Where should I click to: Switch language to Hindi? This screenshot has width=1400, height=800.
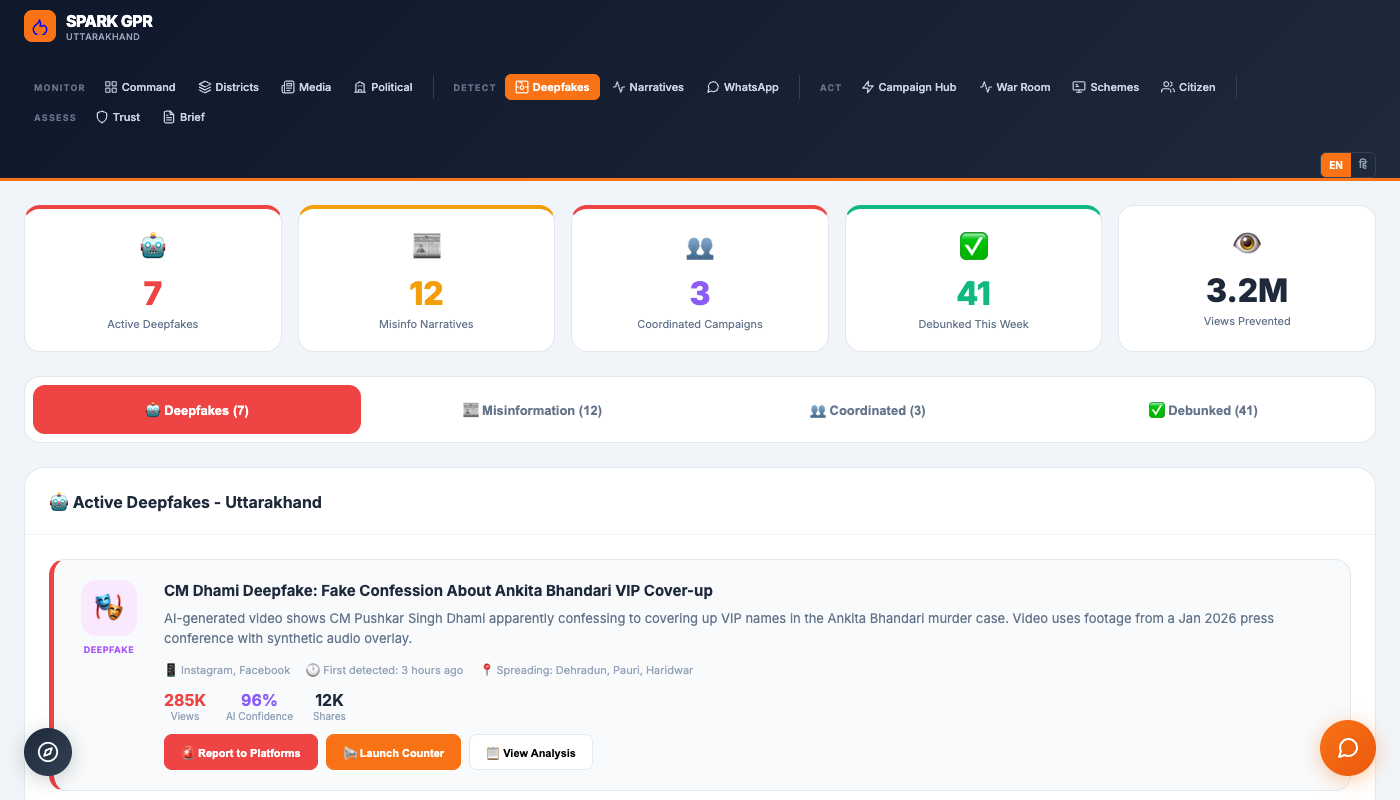[x=1363, y=165]
